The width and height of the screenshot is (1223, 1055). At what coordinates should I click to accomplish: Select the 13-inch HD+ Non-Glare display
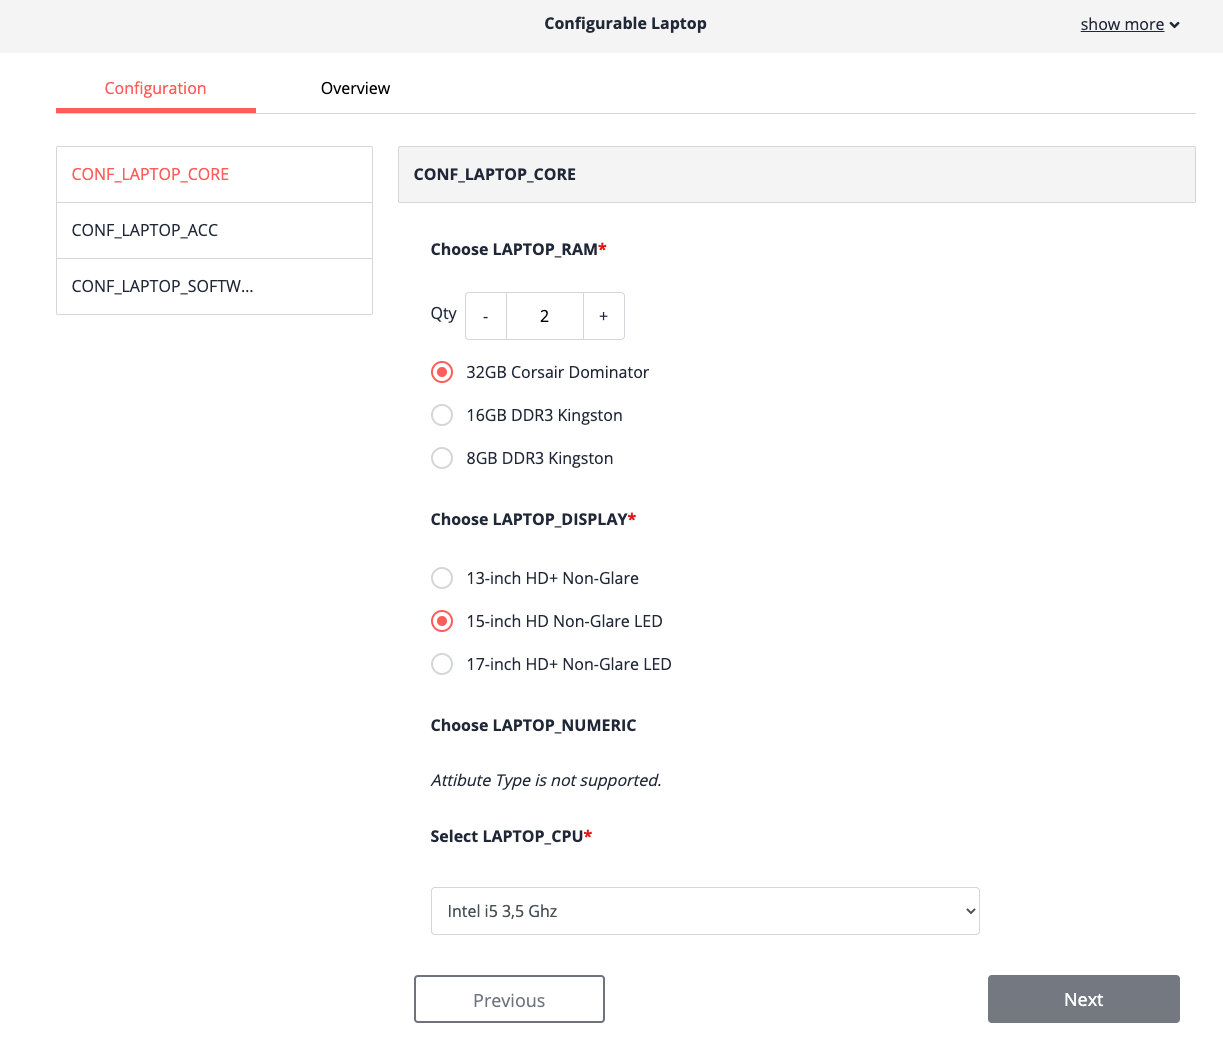point(441,577)
